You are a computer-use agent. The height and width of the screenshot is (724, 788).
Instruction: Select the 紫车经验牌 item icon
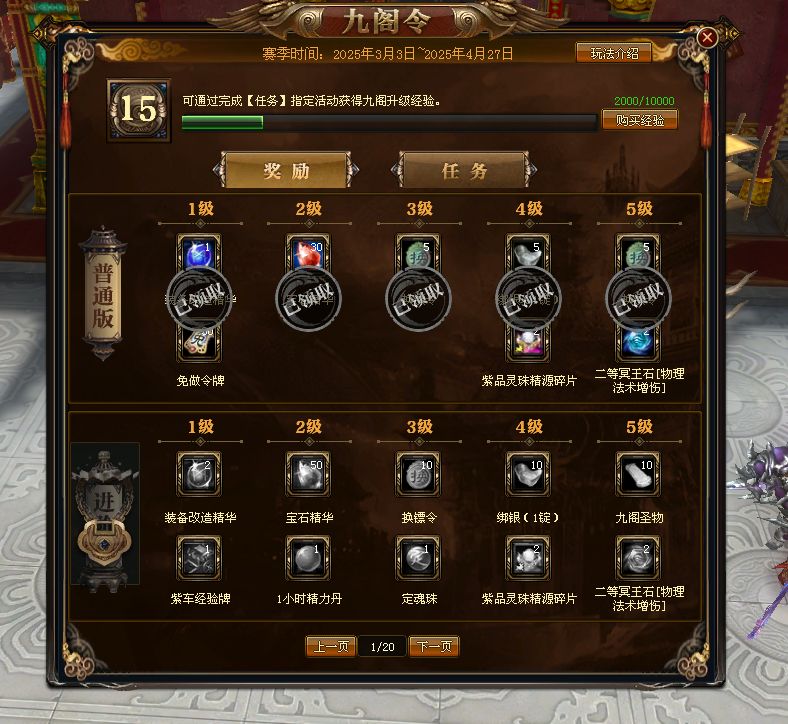[199, 558]
